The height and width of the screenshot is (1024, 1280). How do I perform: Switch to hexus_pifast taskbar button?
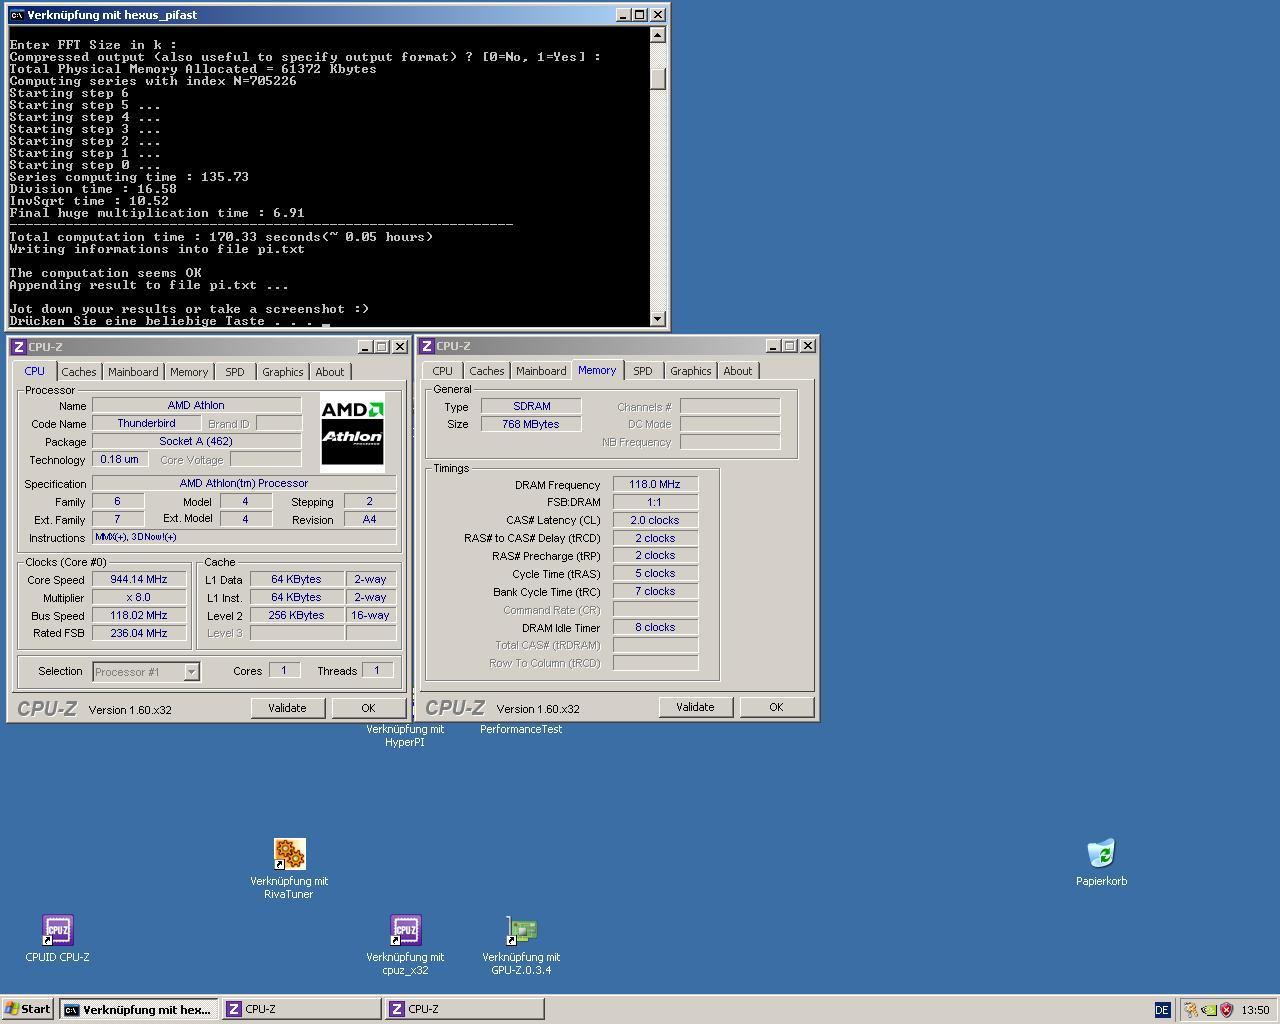[137, 1009]
